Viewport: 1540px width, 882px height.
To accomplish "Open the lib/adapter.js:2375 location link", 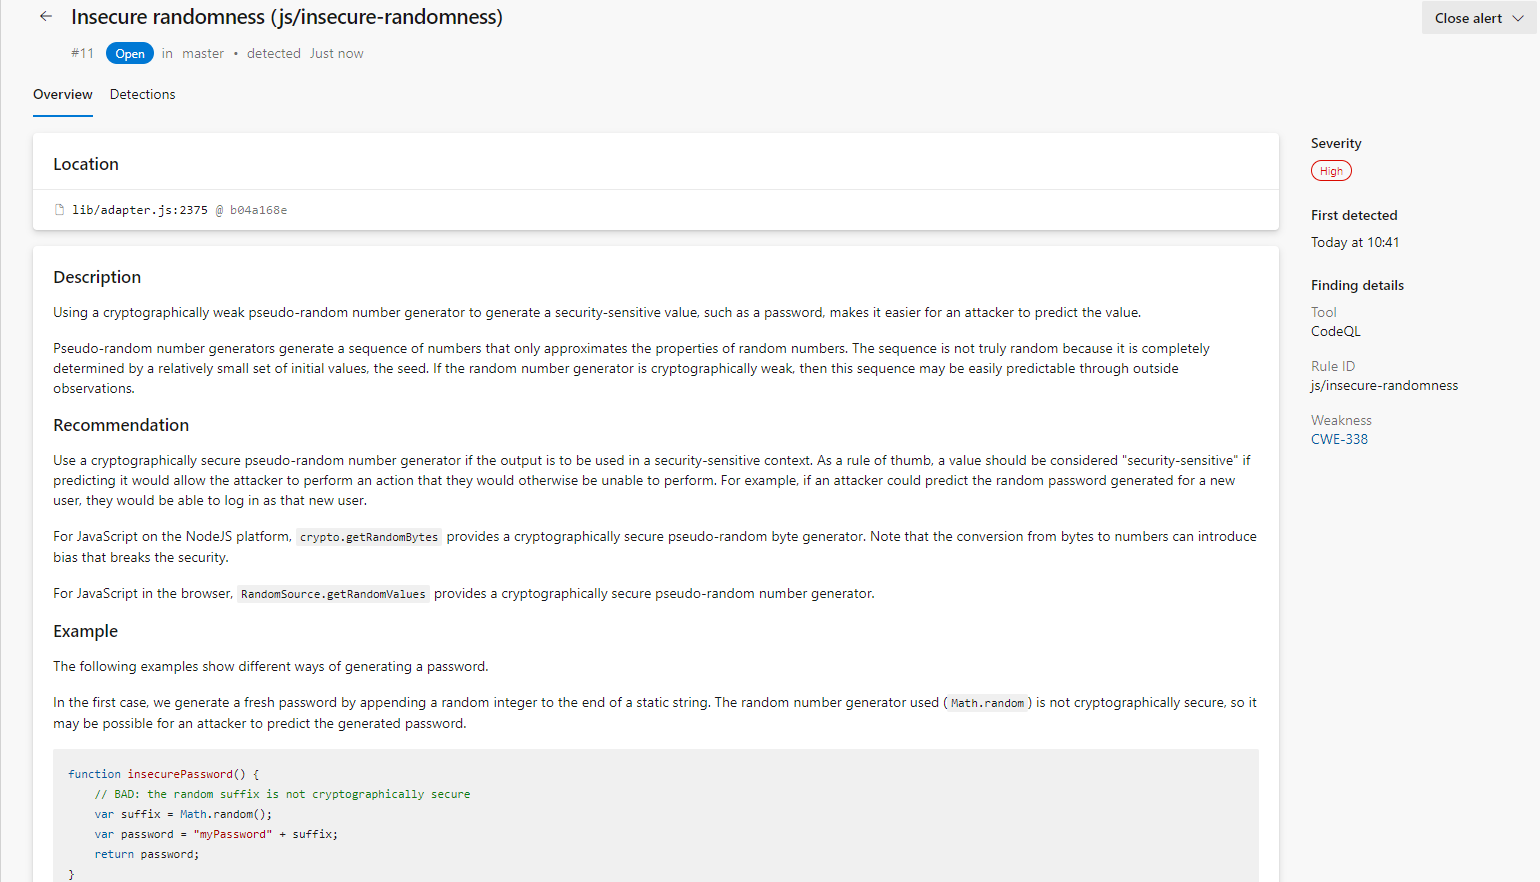I will (x=140, y=210).
